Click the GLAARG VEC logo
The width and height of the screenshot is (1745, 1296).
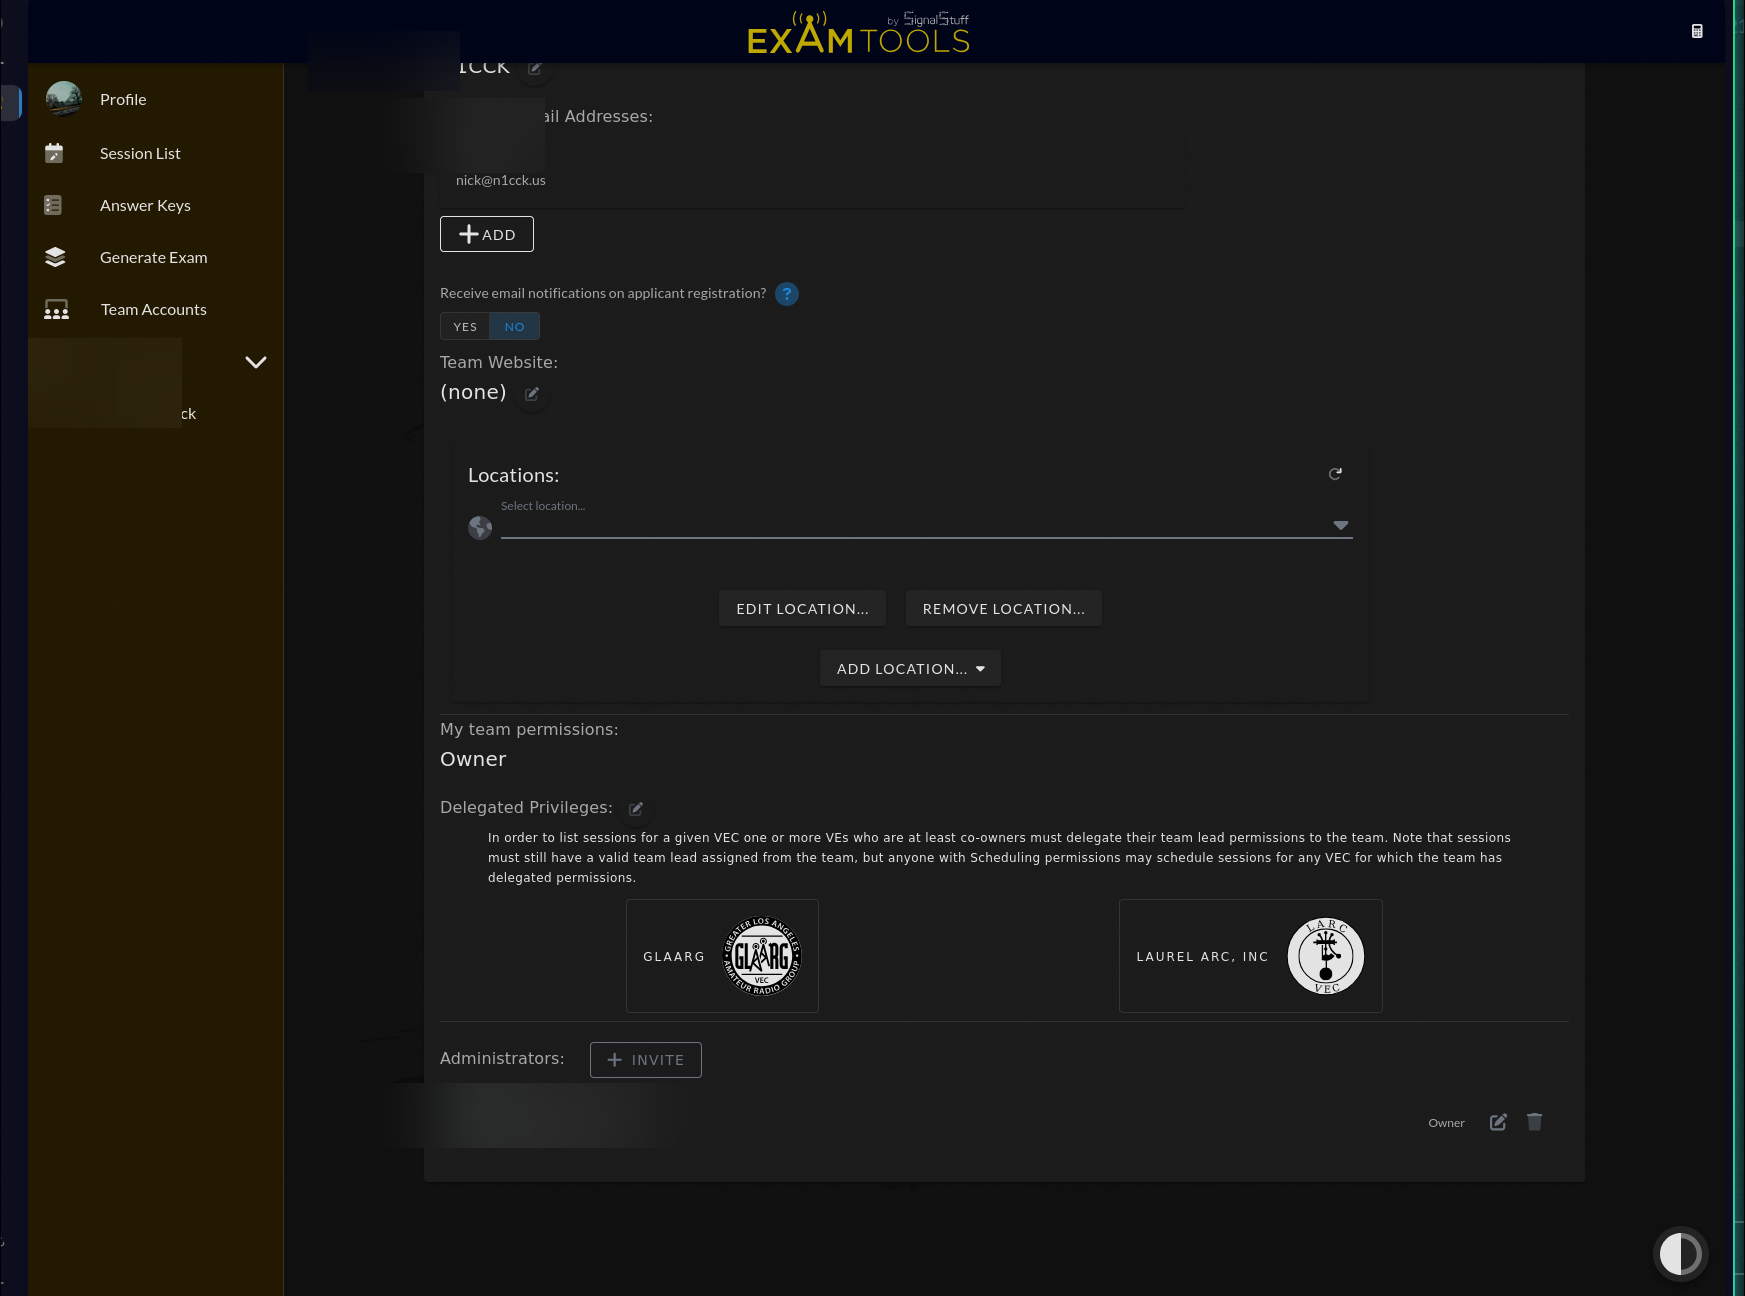coord(762,956)
